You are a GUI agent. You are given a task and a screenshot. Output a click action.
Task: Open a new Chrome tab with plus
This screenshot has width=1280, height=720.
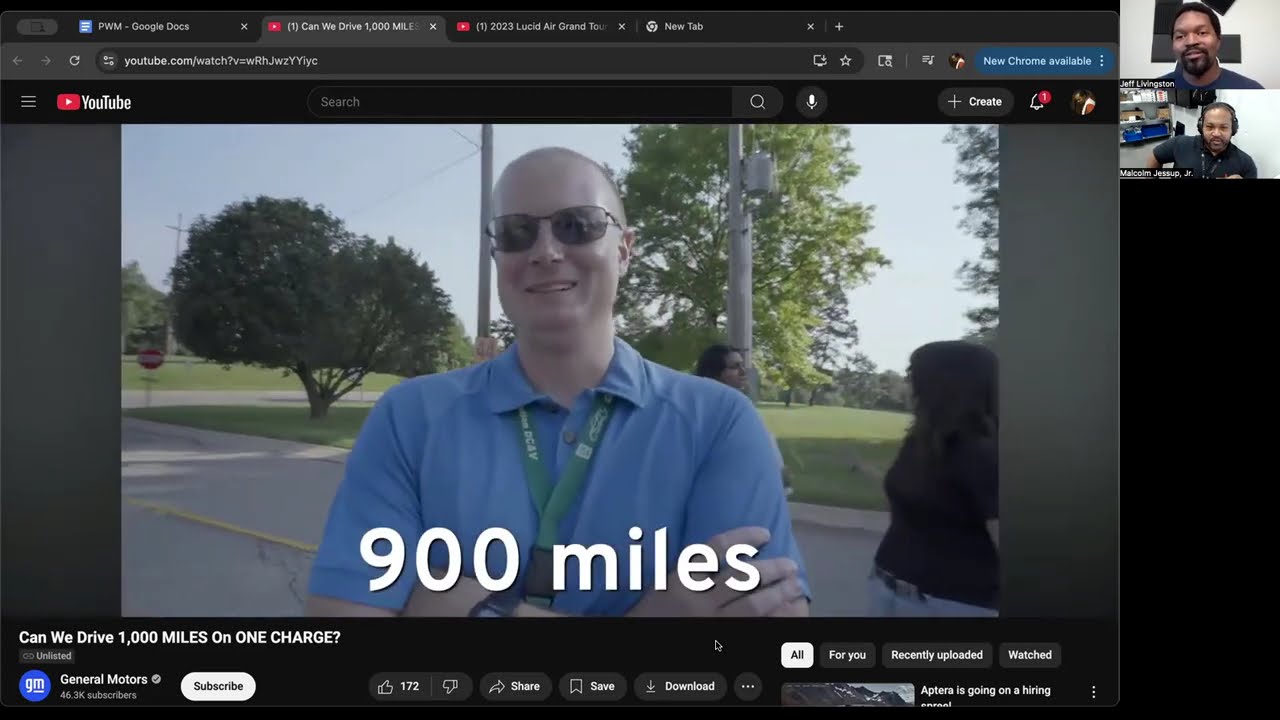click(x=839, y=27)
